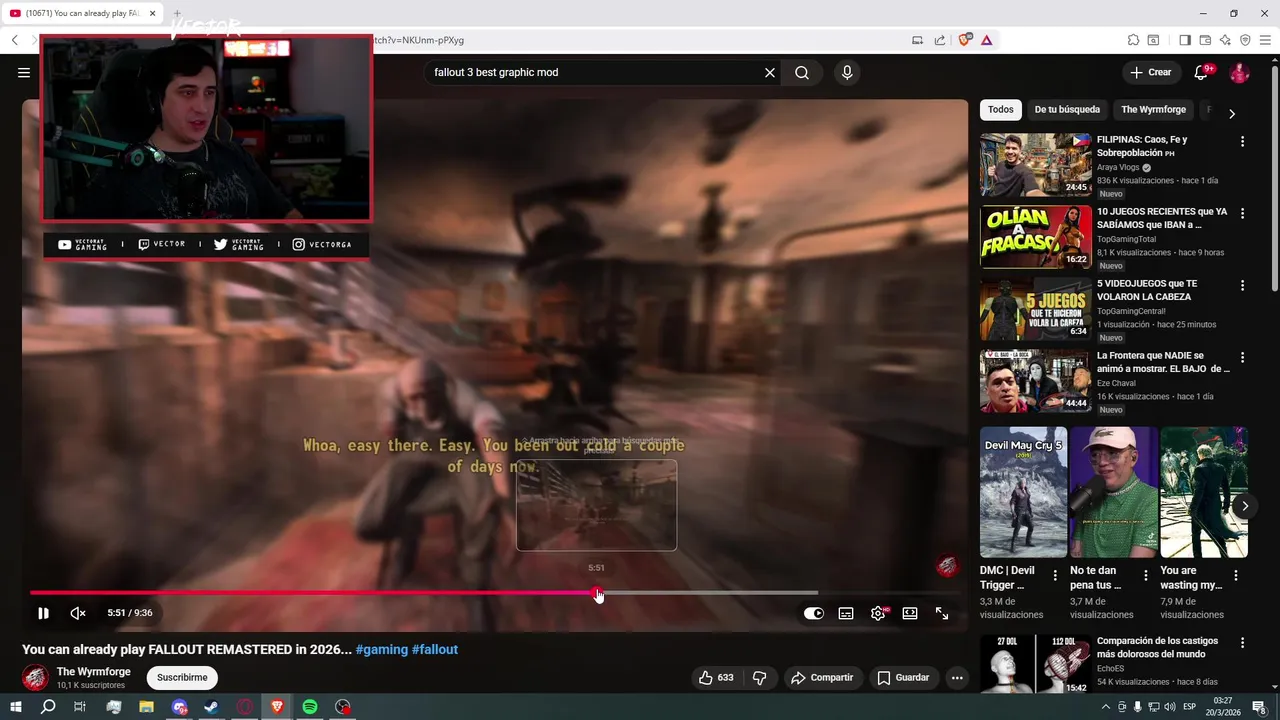Open more actions ellipsis under video

click(x=957, y=677)
